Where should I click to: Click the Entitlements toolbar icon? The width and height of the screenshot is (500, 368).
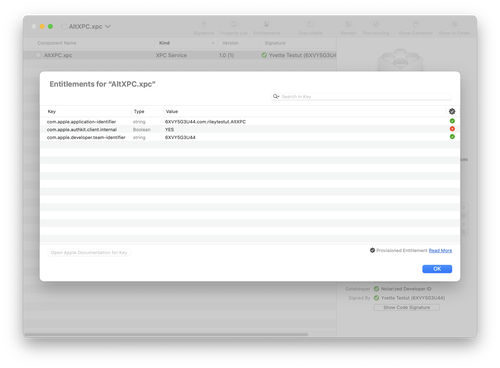(267, 24)
